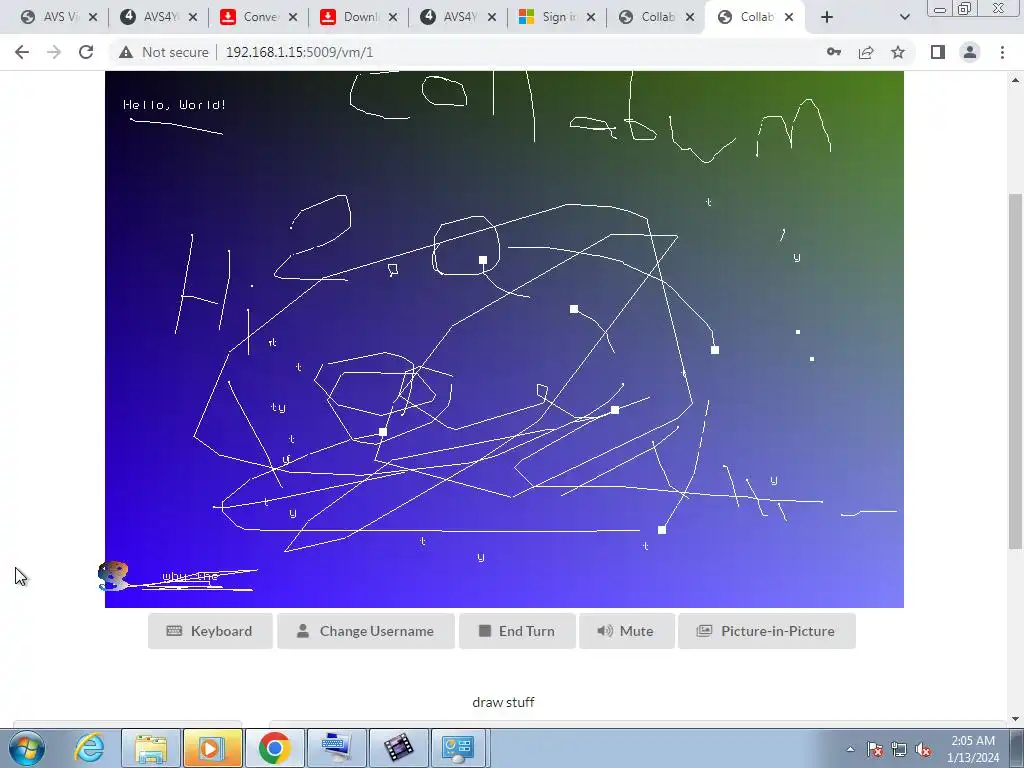The image size is (1024, 768).
Task: Click the draw stuff text
Action: point(504,702)
